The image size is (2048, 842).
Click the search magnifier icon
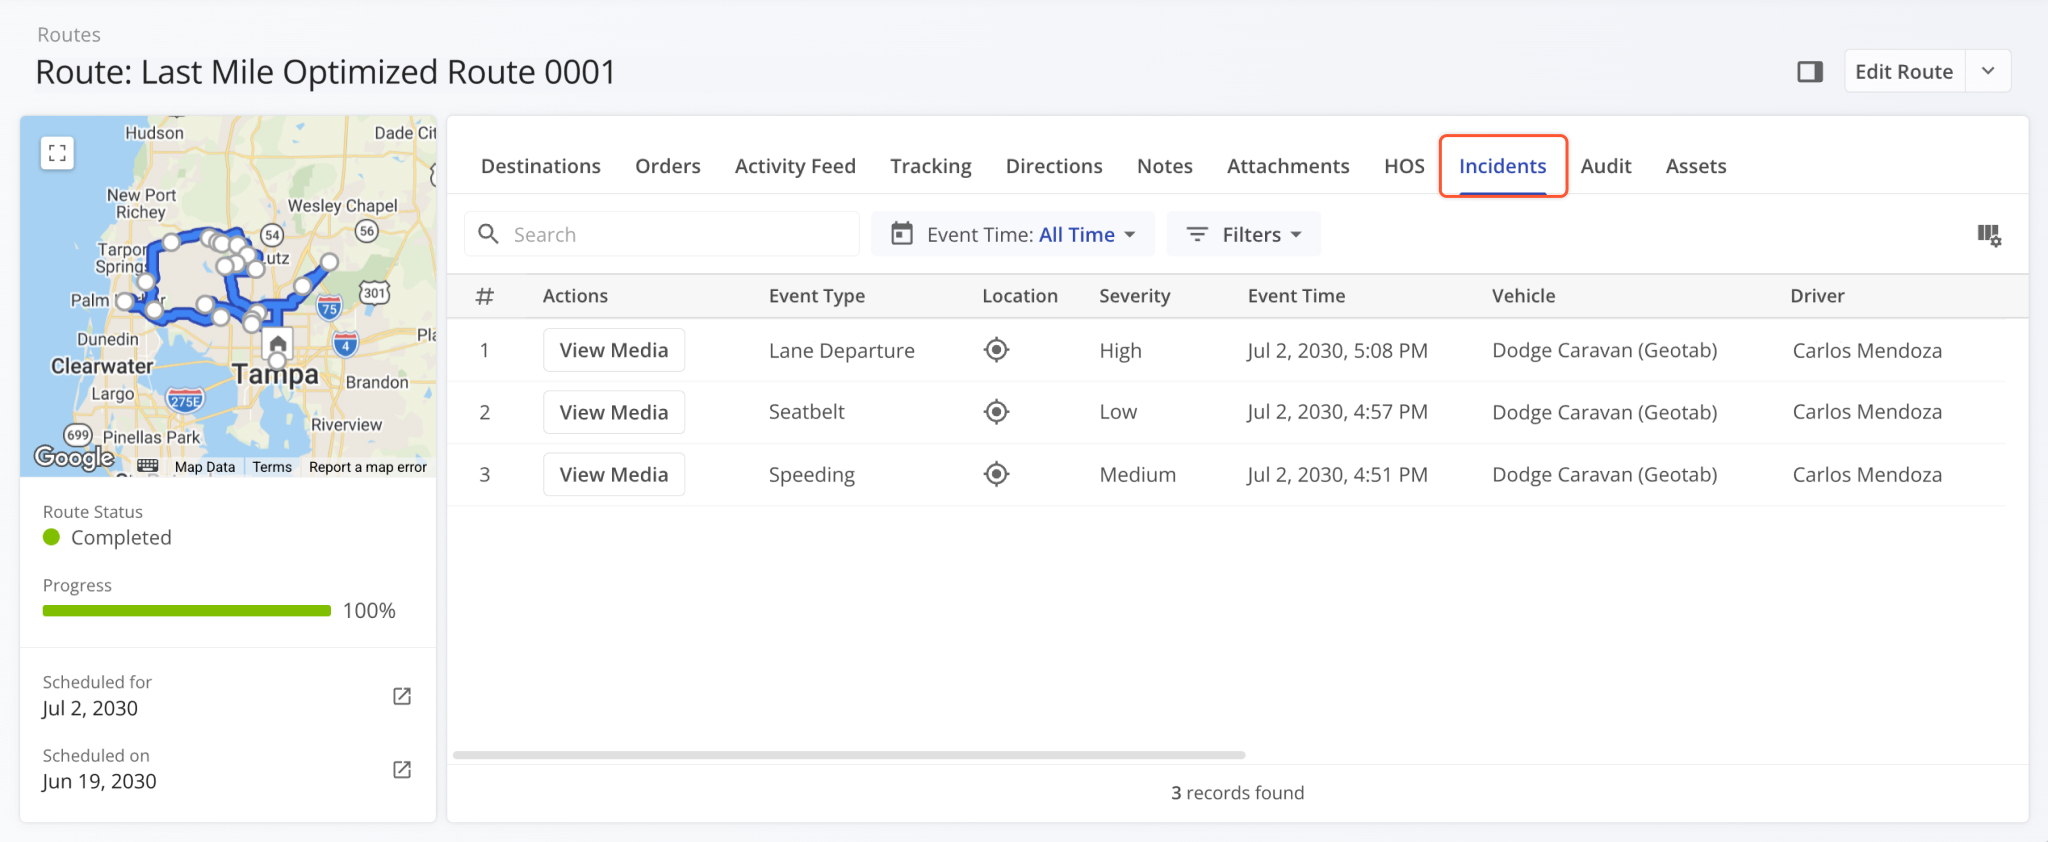coord(488,234)
